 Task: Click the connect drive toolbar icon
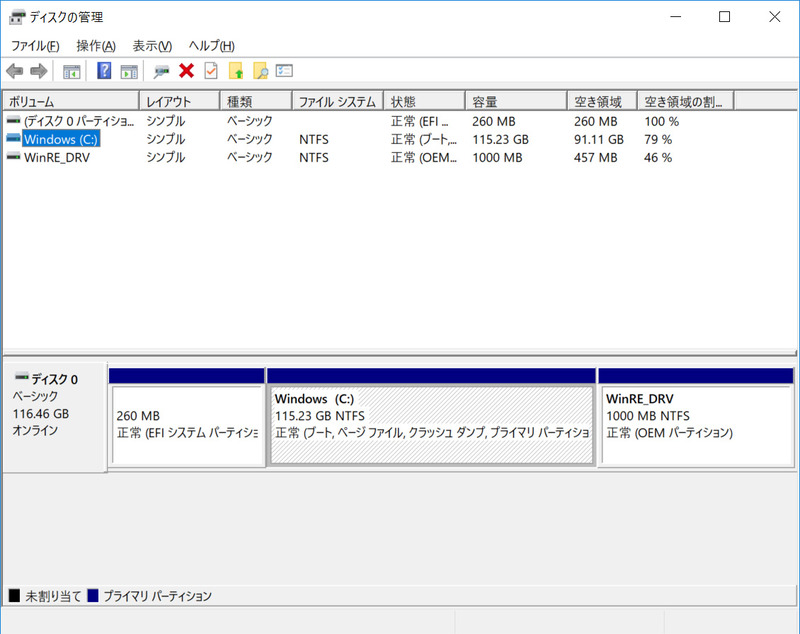pyautogui.click(x=161, y=71)
